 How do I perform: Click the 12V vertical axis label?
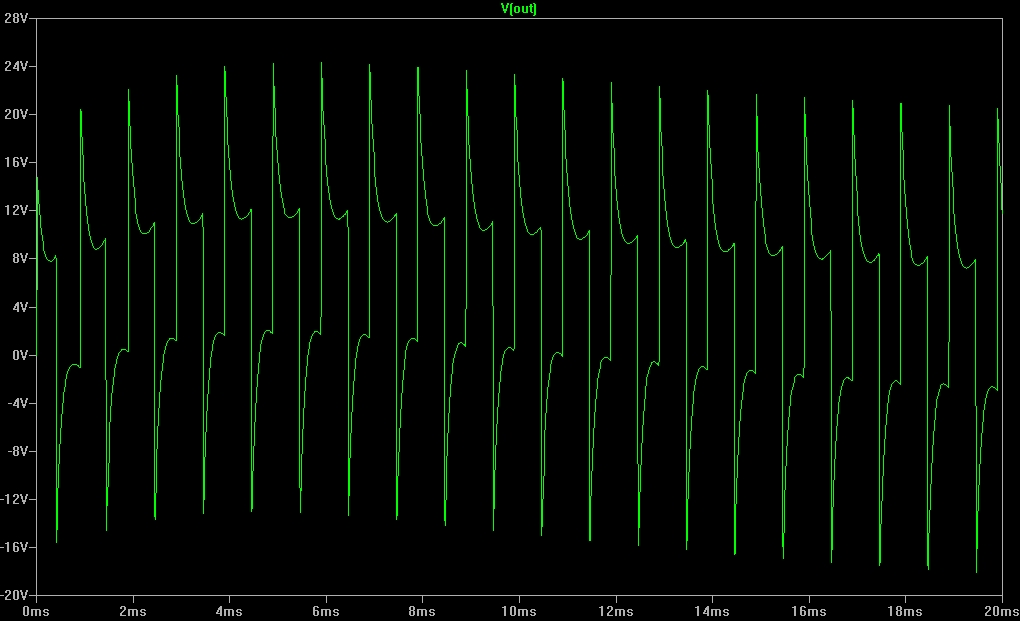(16, 211)
